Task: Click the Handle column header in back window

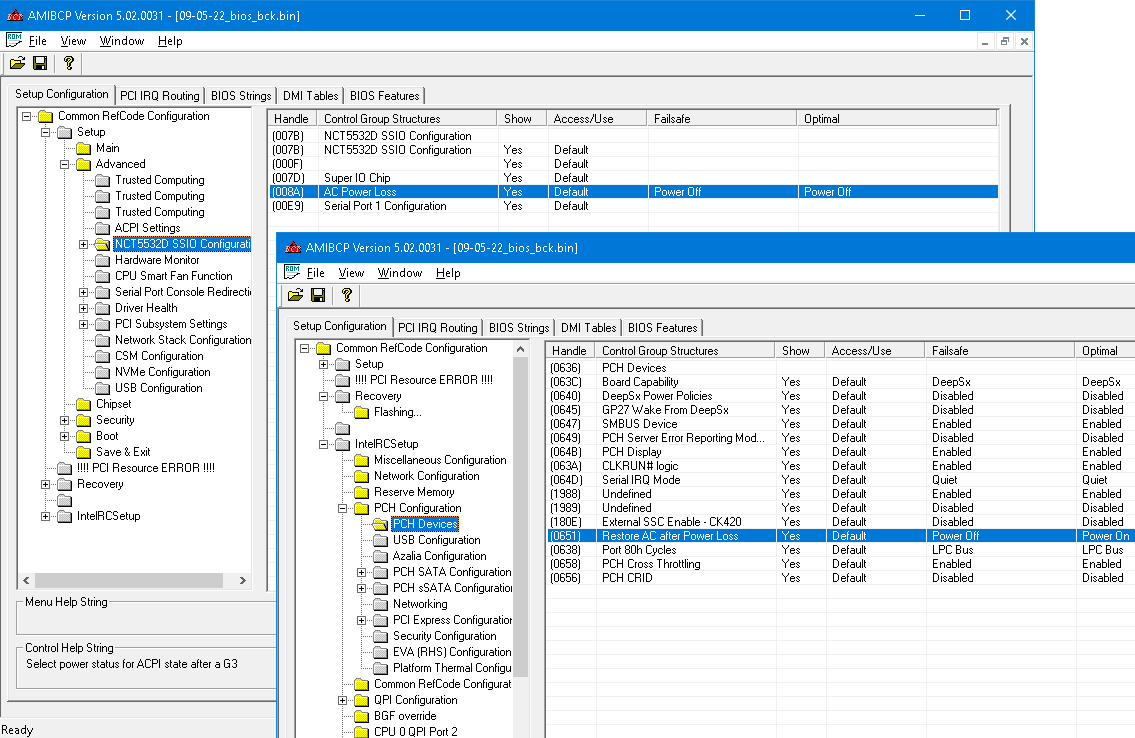Action: click(x=291, y=119)
